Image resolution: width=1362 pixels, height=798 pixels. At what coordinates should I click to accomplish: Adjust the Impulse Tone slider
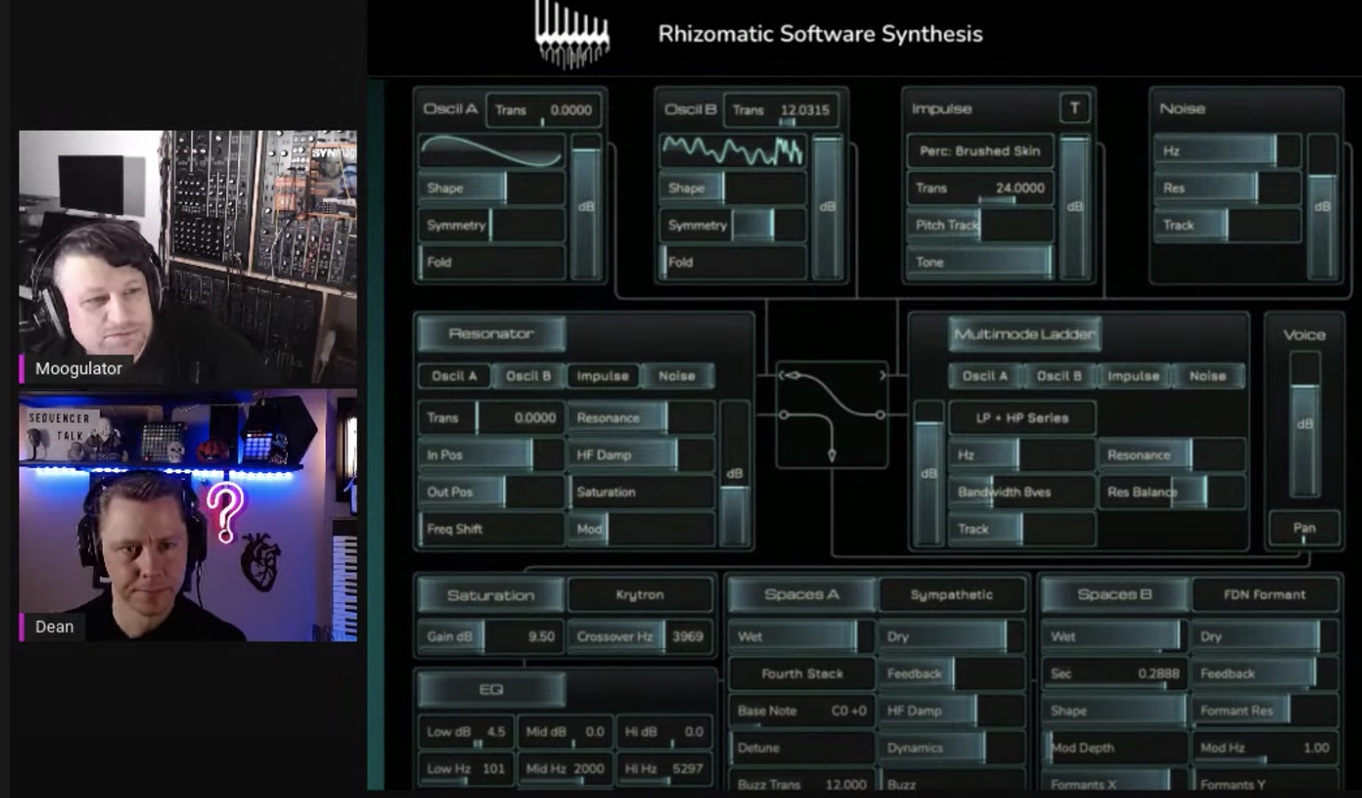point(980,262)
